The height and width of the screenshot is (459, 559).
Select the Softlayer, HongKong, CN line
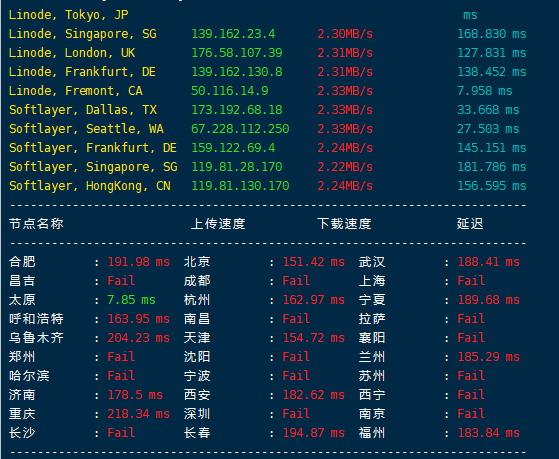click(x=267, y=186)
